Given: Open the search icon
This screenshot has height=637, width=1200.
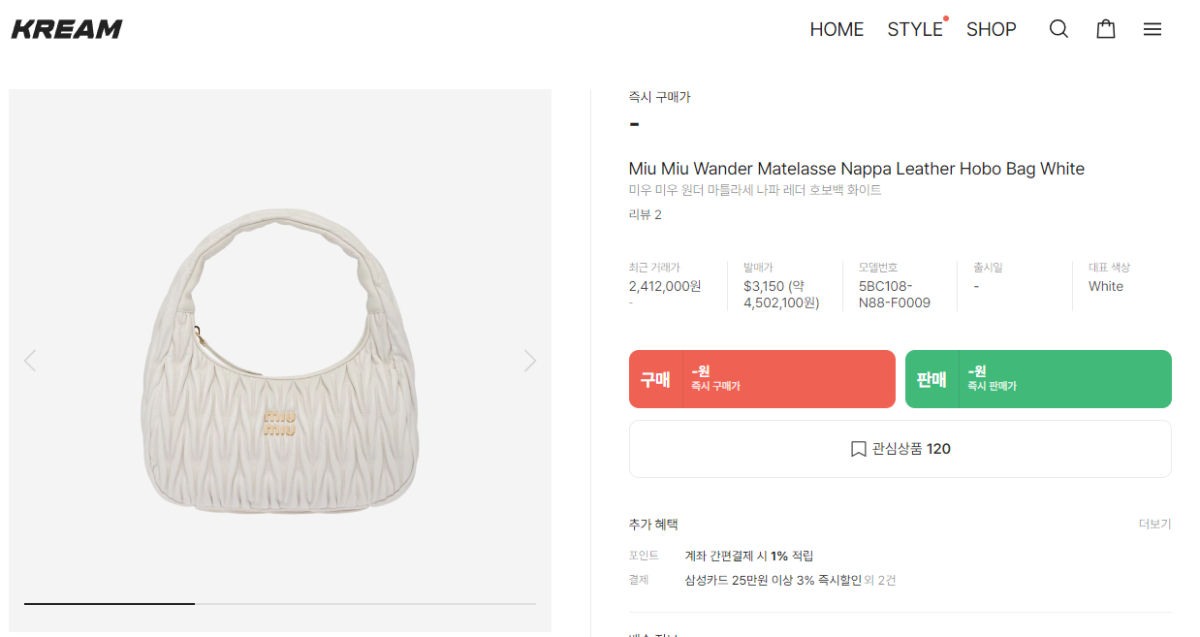Looking at the screenshot, I should (x=1058, y=29).
